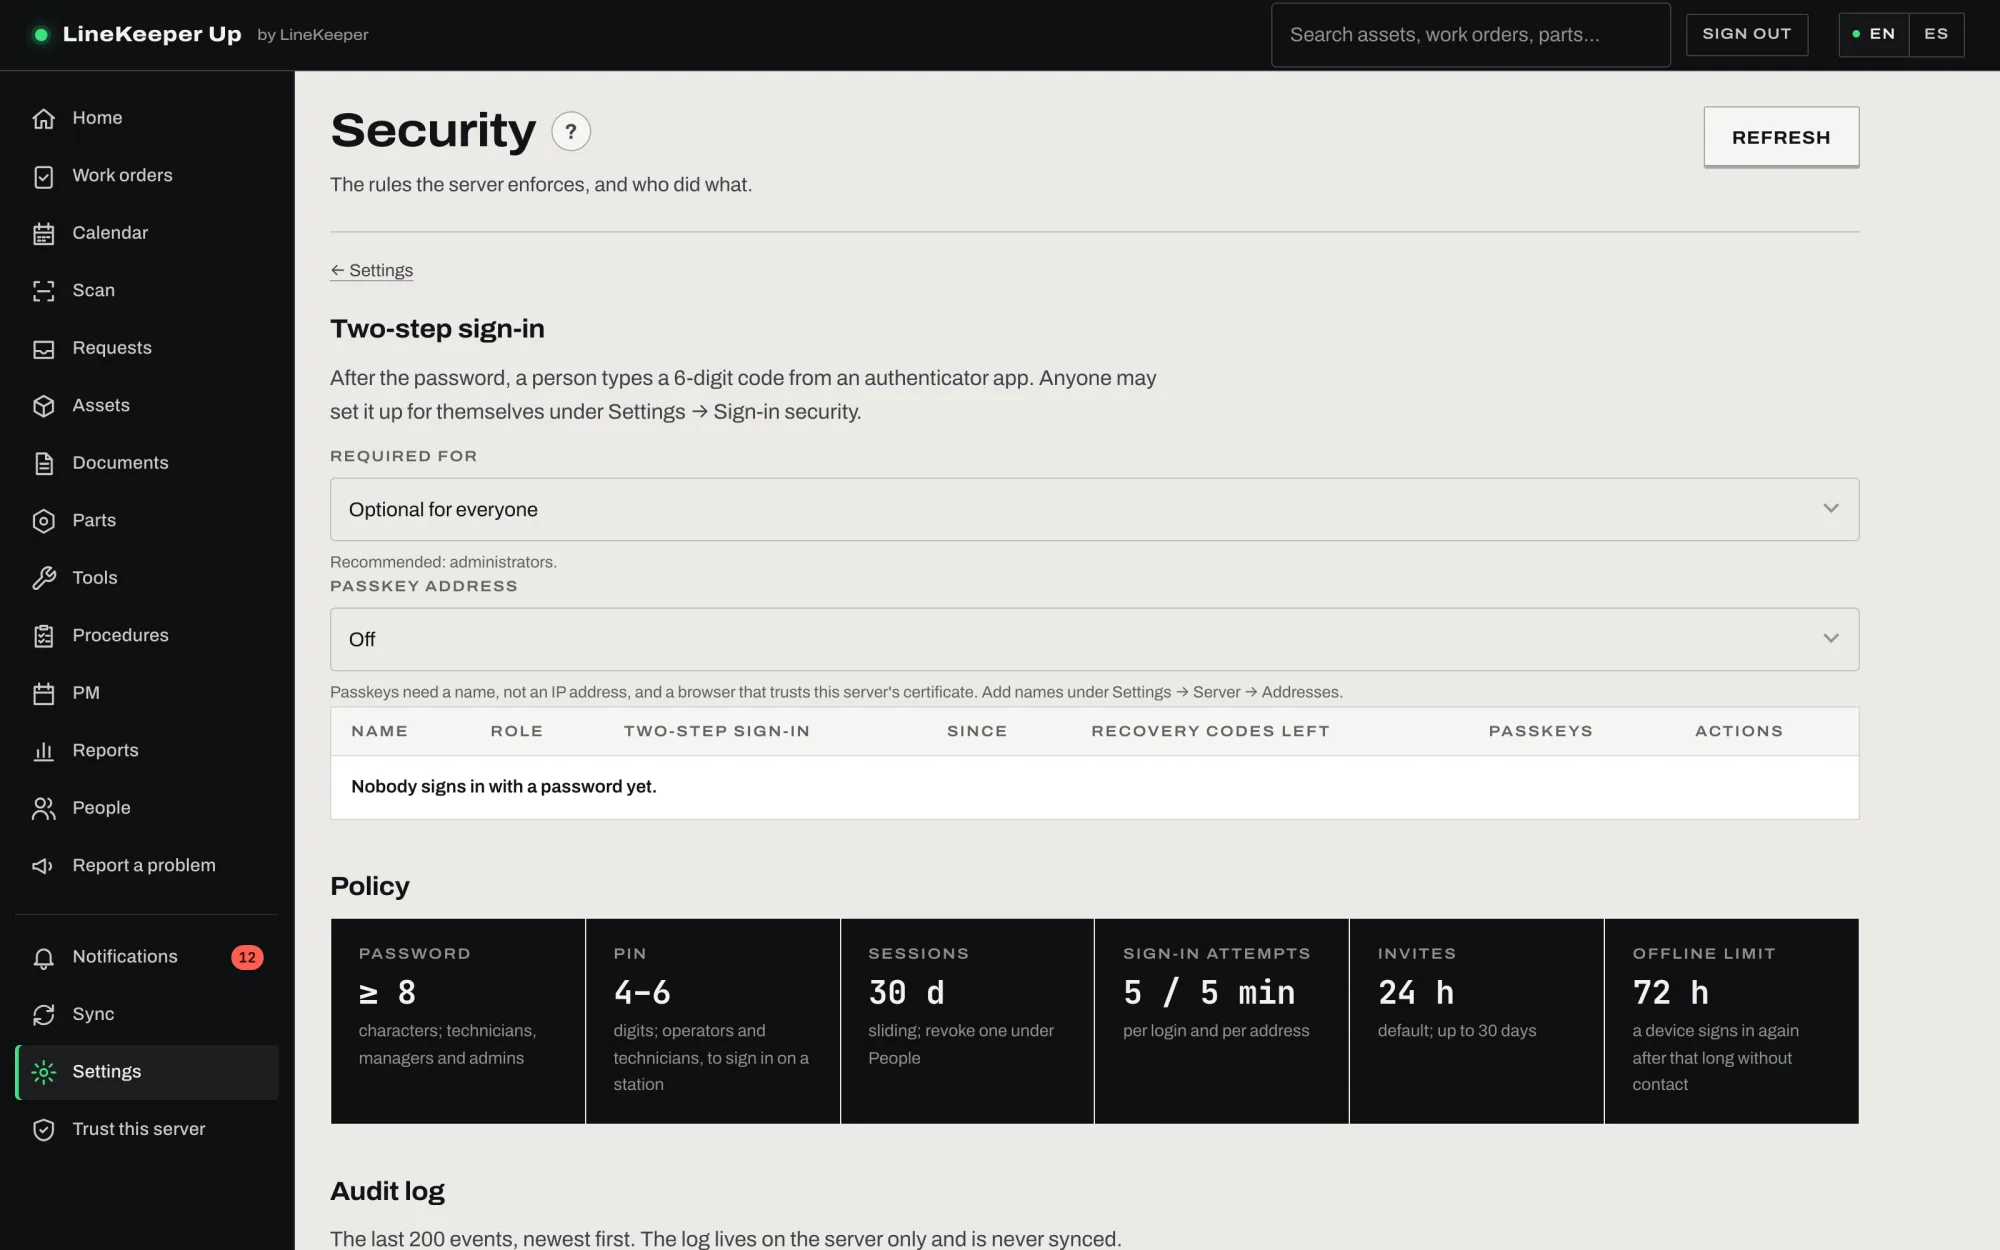
Task: Select the People menu item
Action: [x=147, y=808]
